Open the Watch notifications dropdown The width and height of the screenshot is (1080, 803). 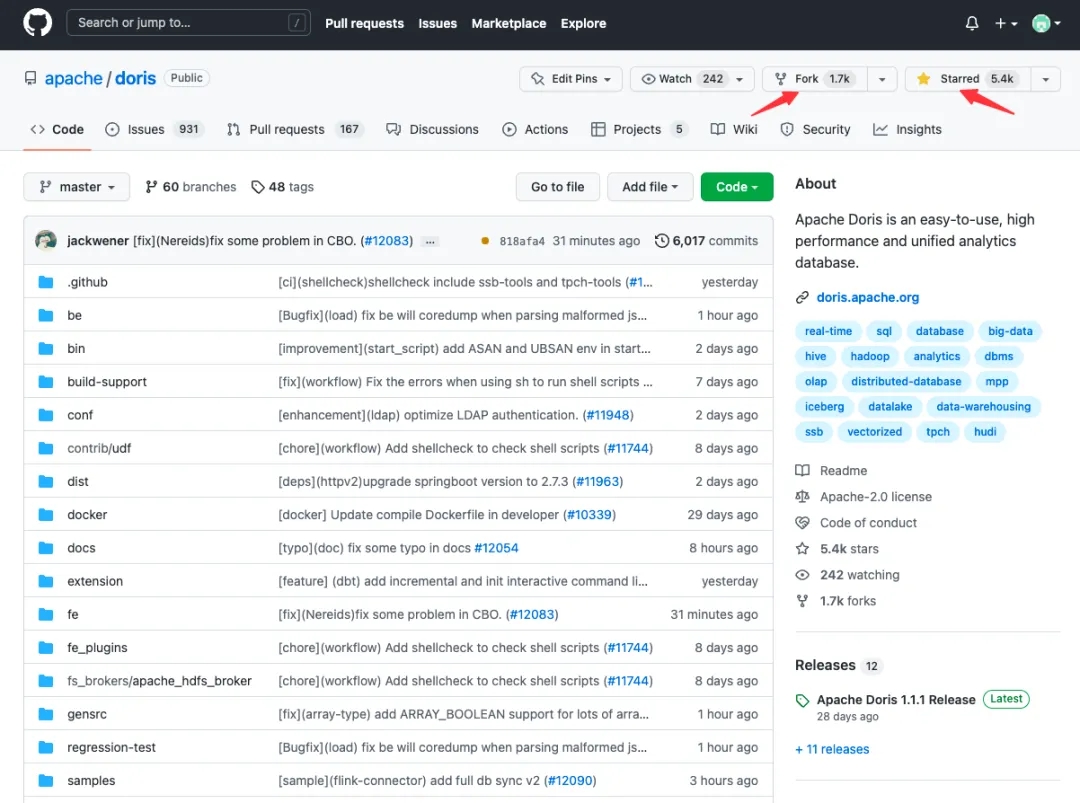pyautogui.click(x=692, y=79)
